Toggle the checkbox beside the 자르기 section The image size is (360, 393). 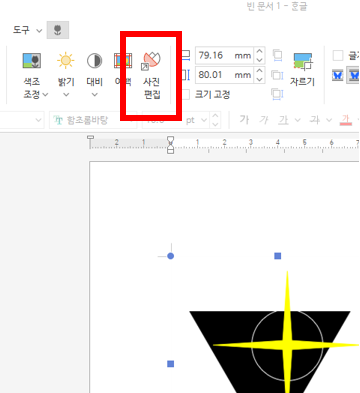(x=338, y=56)
